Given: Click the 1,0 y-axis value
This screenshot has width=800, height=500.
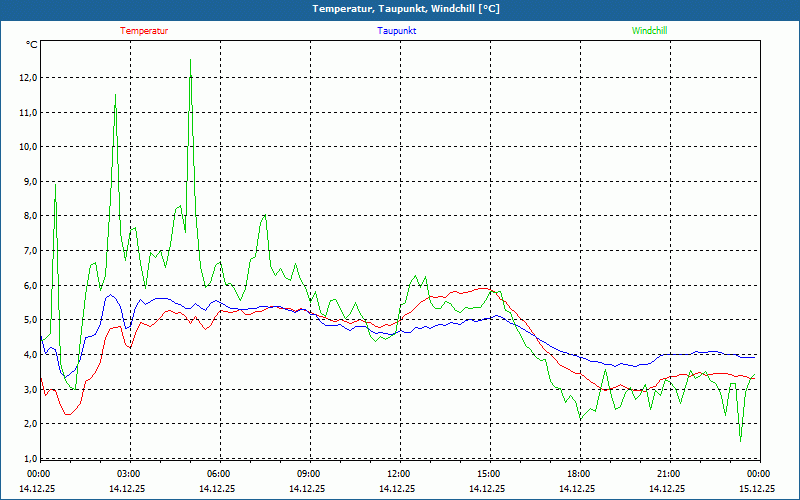Looking at the screenshot, I should tap(29, 458).
